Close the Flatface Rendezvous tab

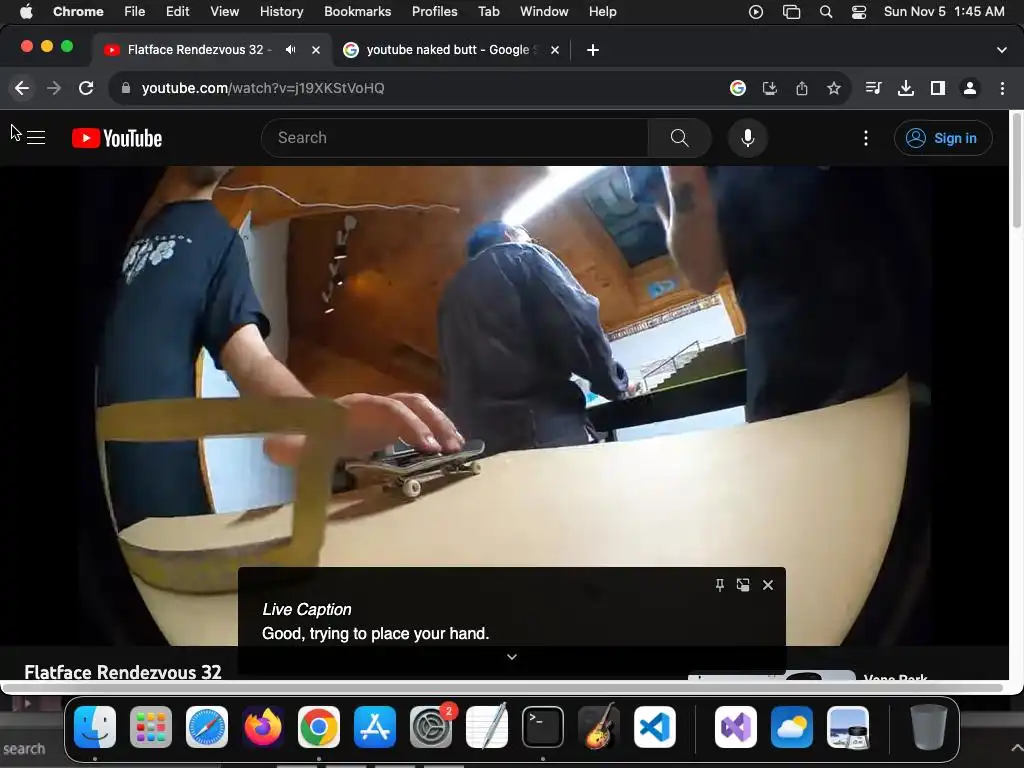[x=316, y=50]
